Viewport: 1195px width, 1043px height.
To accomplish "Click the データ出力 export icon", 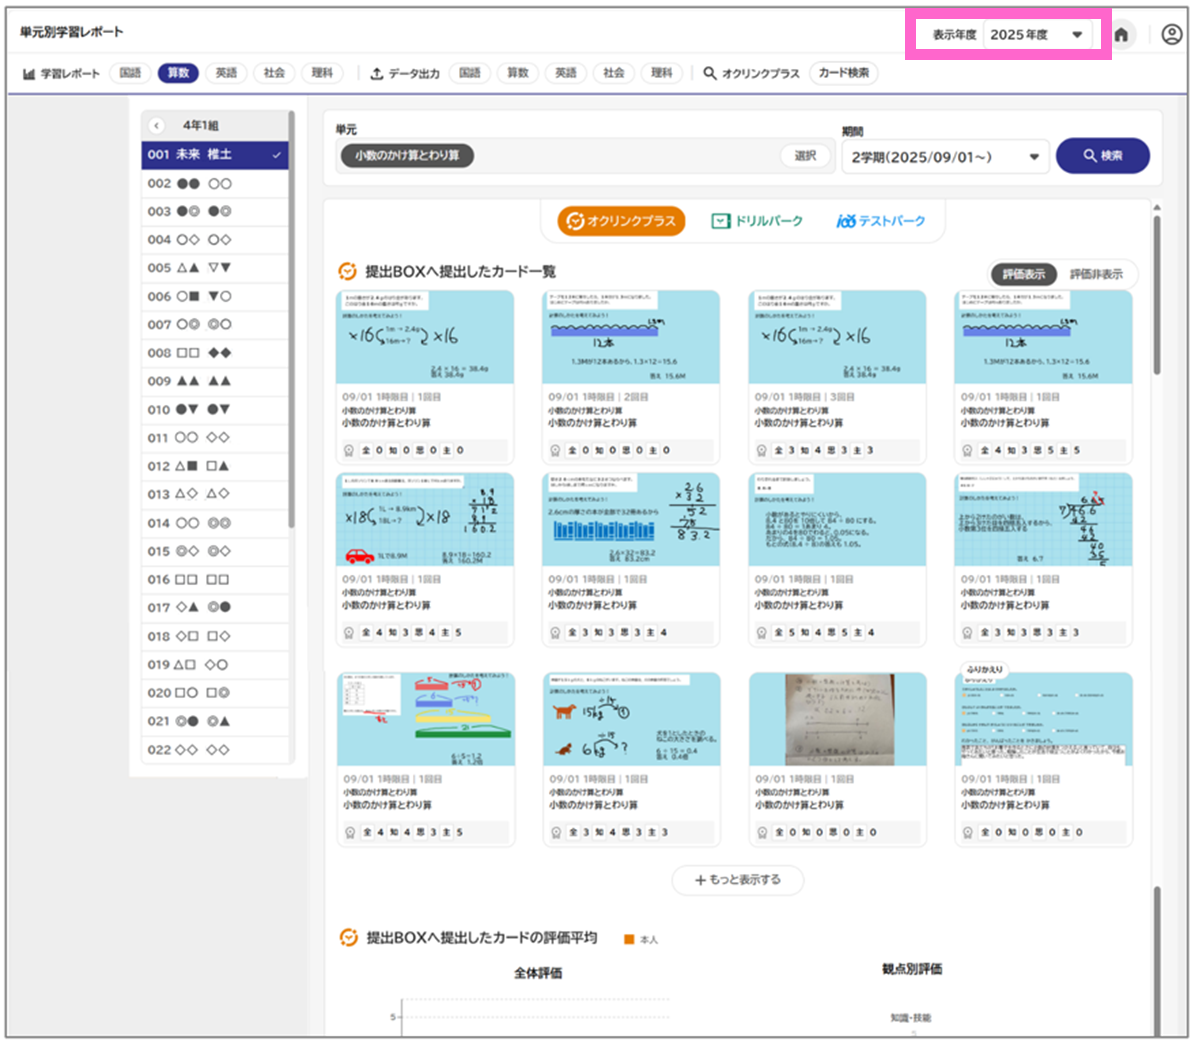I will (x=377, y=74).
